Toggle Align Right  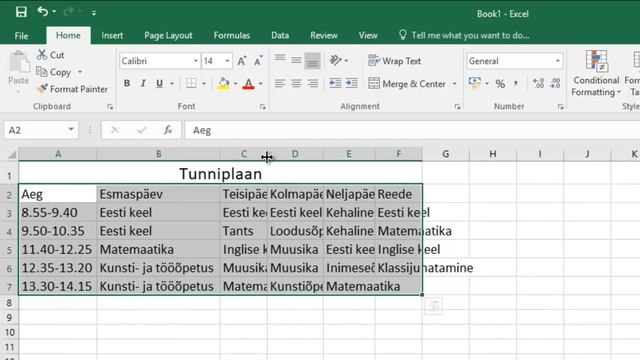[313, 83]
